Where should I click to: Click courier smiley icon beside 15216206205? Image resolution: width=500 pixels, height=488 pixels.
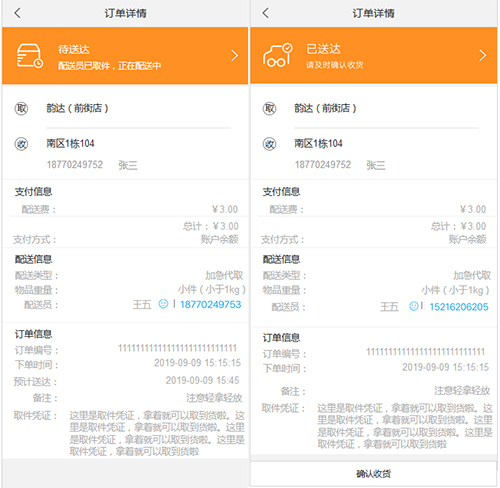coord(414,306)
